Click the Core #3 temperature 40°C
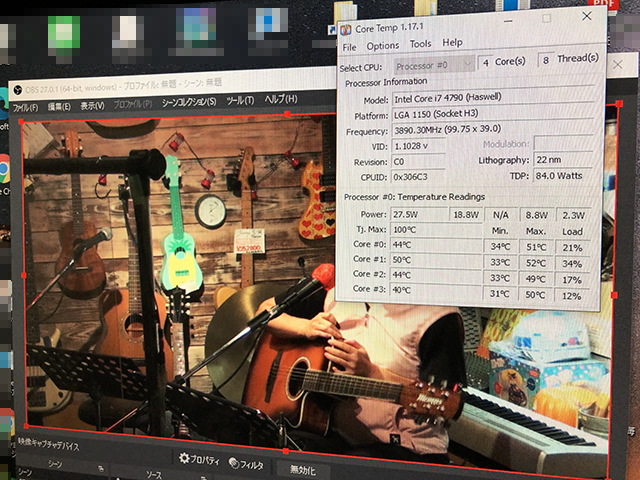The width and height of the screenshot is (640, 480). pos(436,290)
